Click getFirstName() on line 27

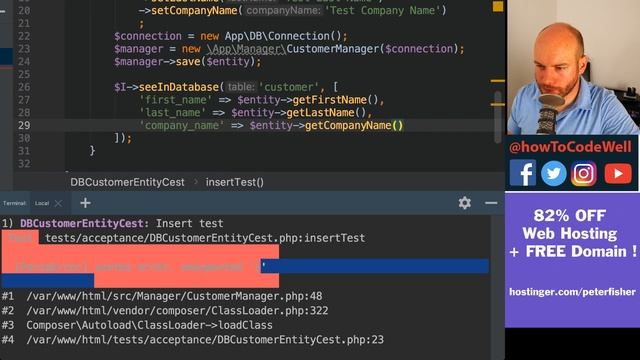[x=336, y=100]
